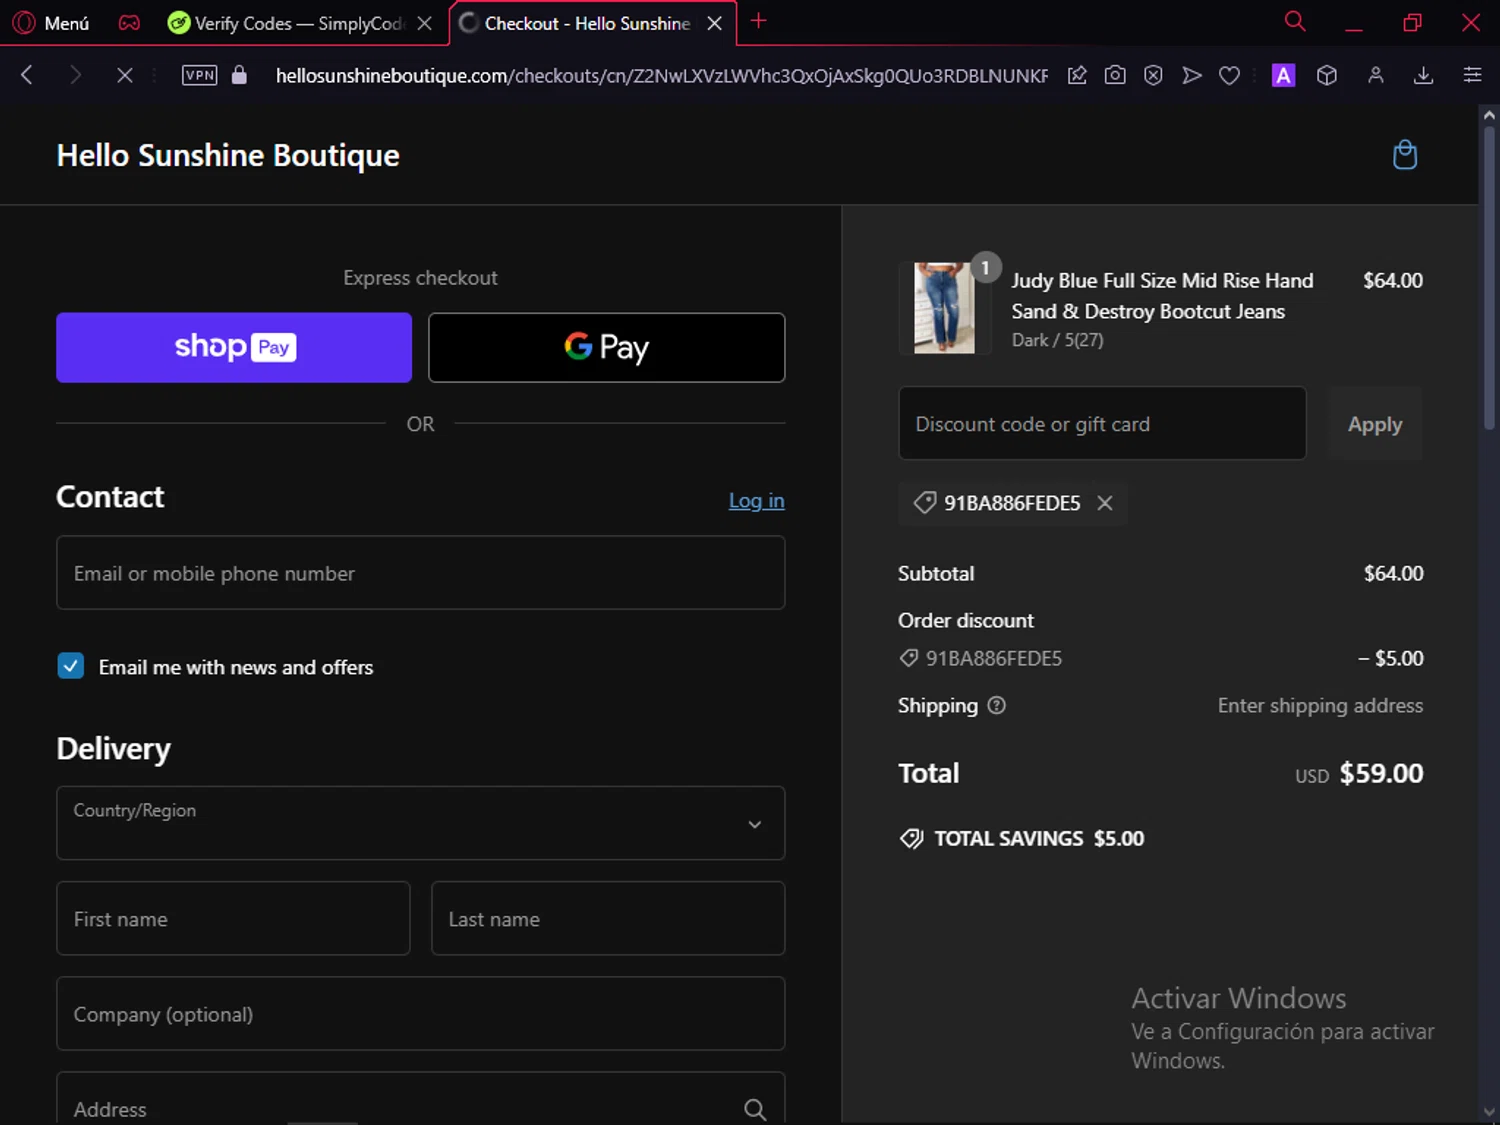Open the downloads icon

tap(1424, 75)
